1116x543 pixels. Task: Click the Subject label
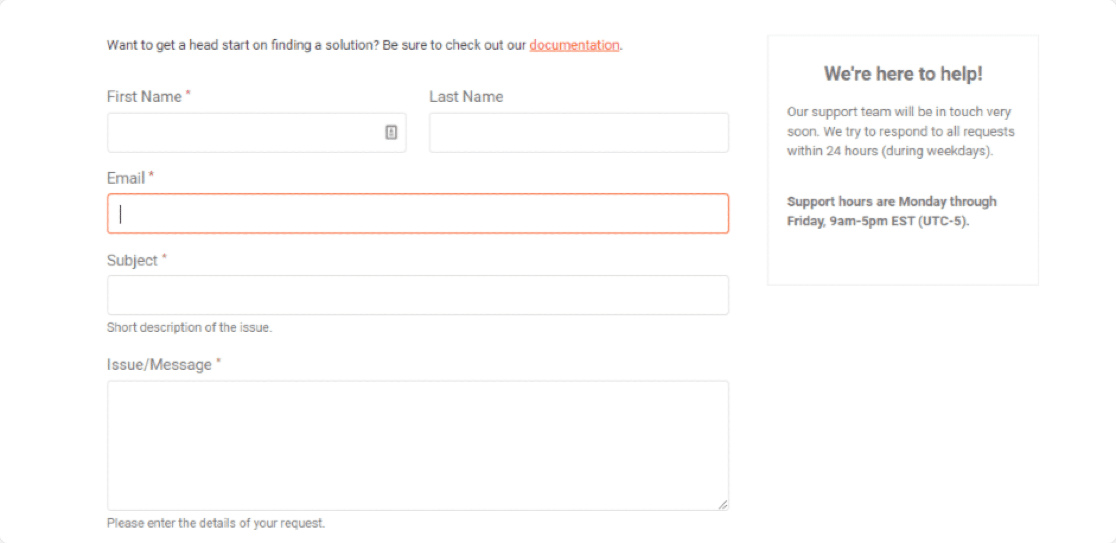[132, 260]
